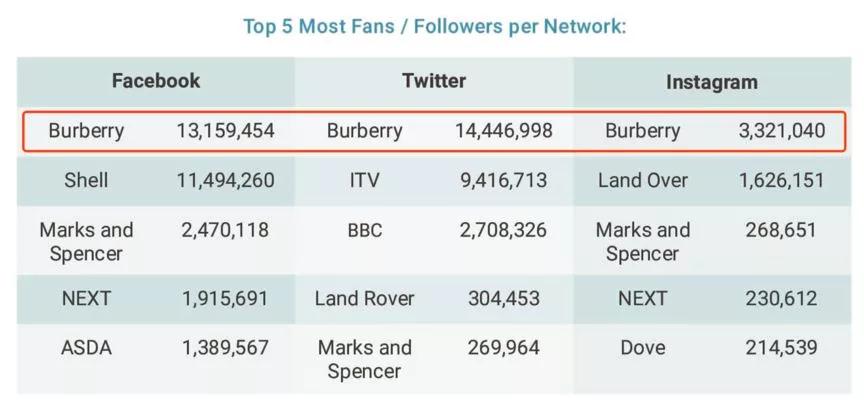Screen dimensions: 864x410
Task: Click the Twitter column header
Action: (434, 81)
